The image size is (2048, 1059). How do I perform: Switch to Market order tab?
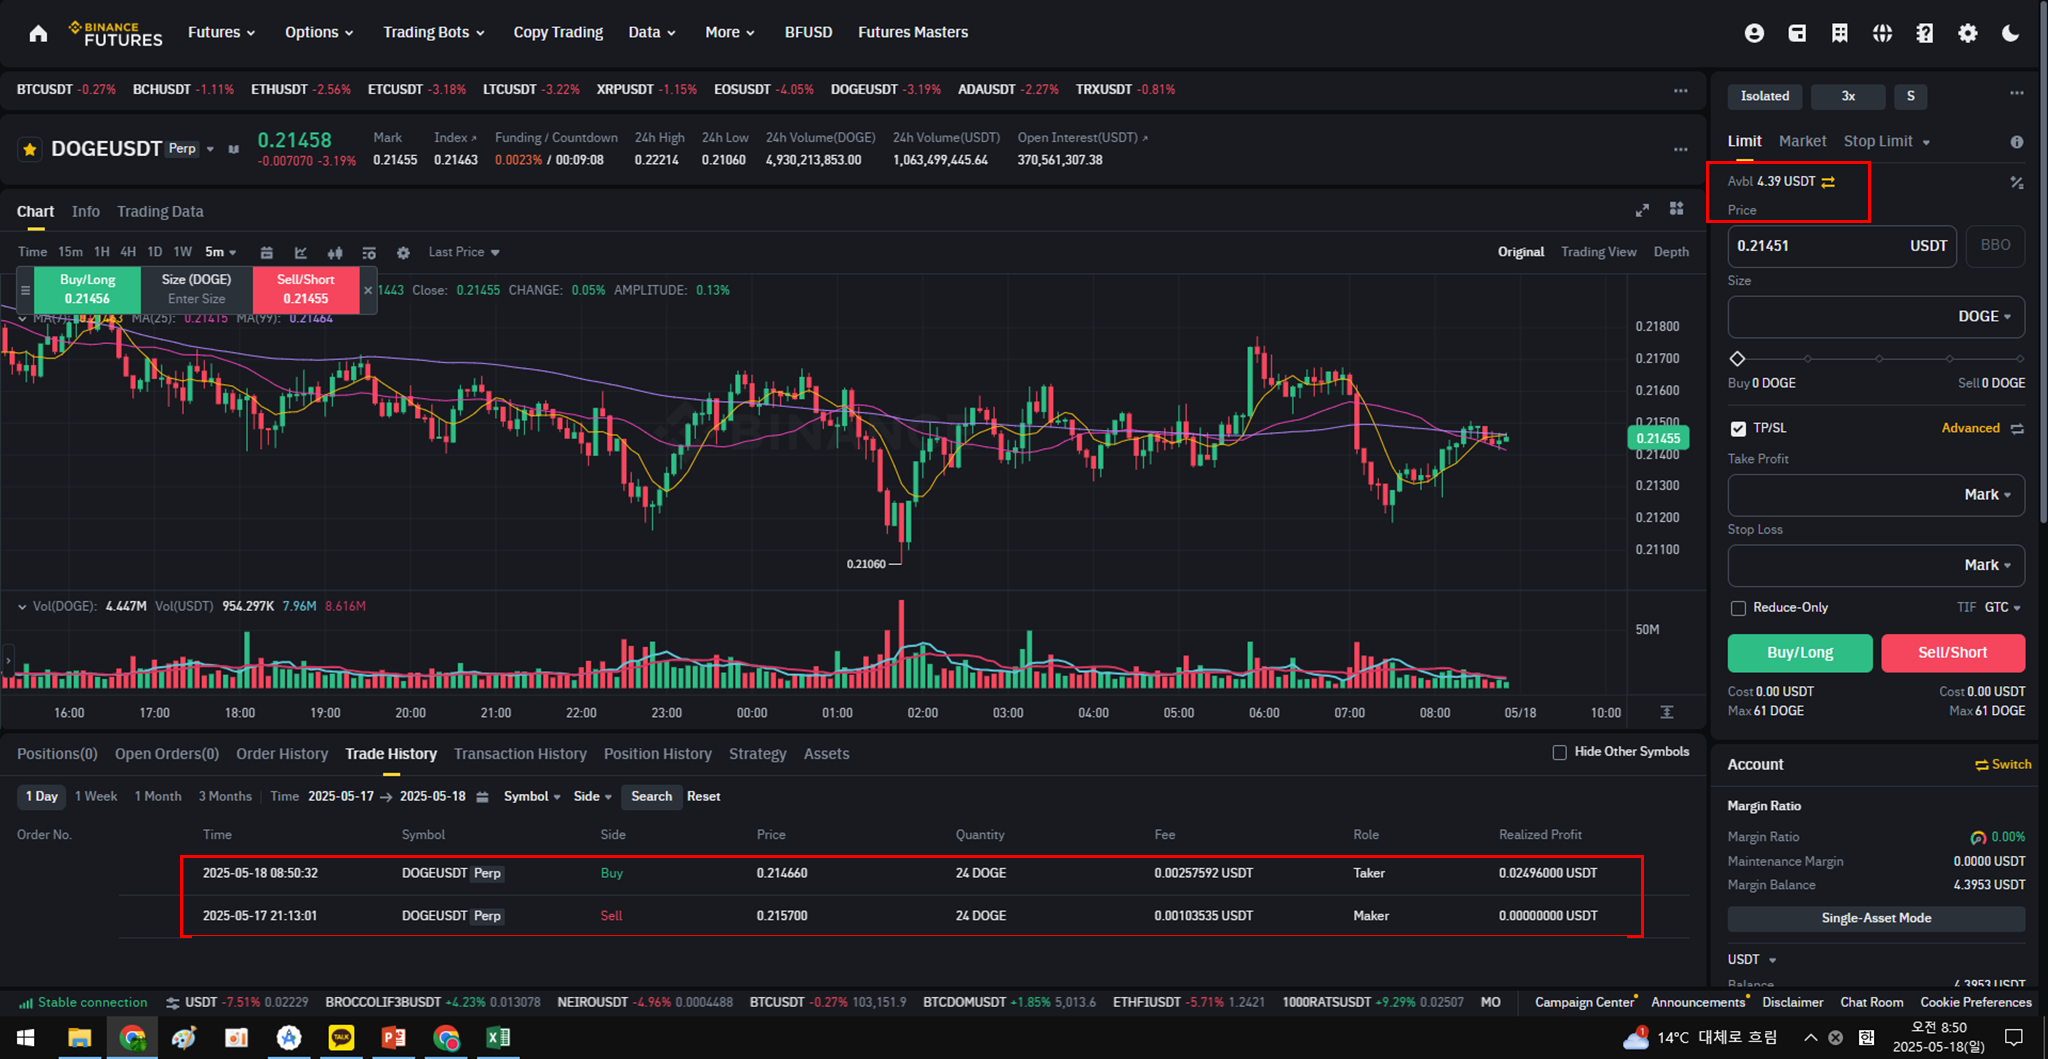coord(1802,141)
